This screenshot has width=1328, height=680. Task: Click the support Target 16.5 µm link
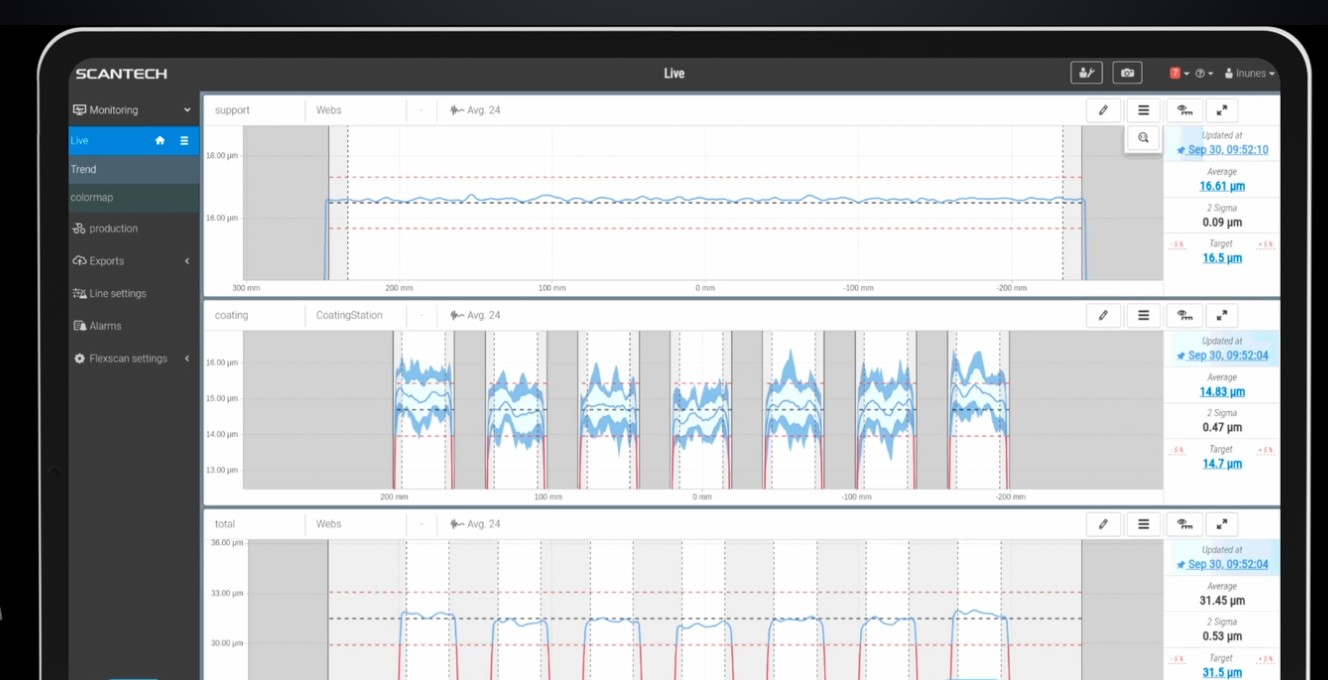pyautogui.click(x=1221, y=258)
